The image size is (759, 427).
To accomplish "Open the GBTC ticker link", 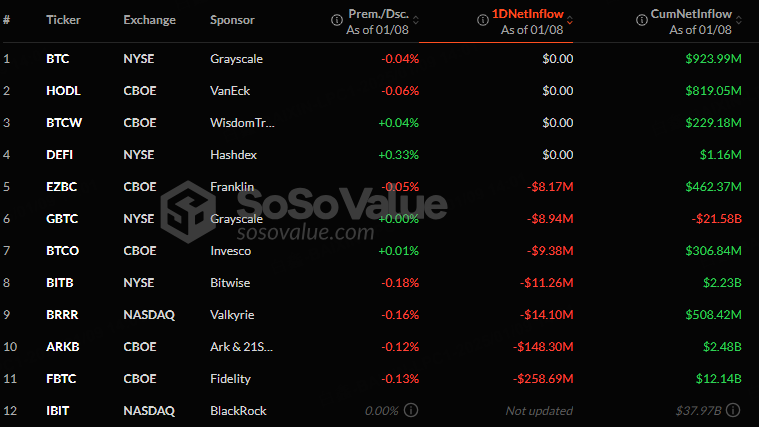I will [x=62, y=219].
